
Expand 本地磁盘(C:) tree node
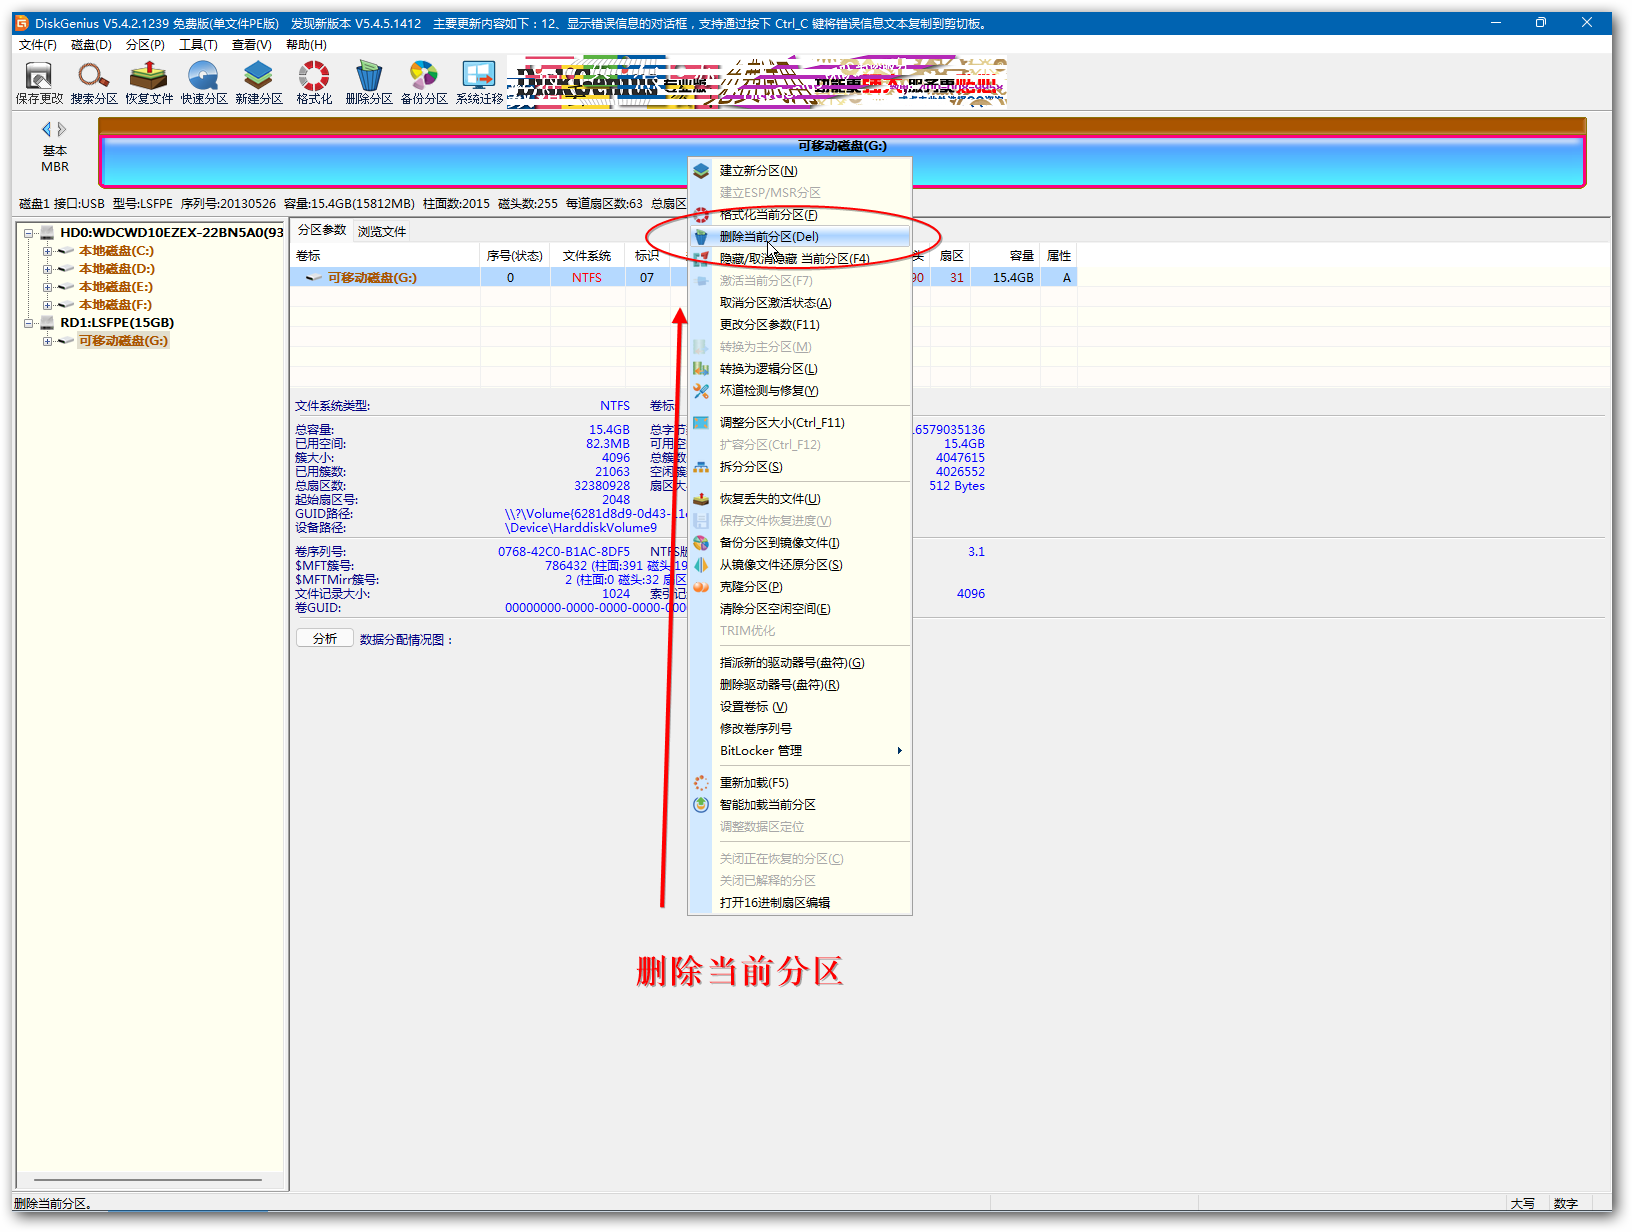point(47,251)
